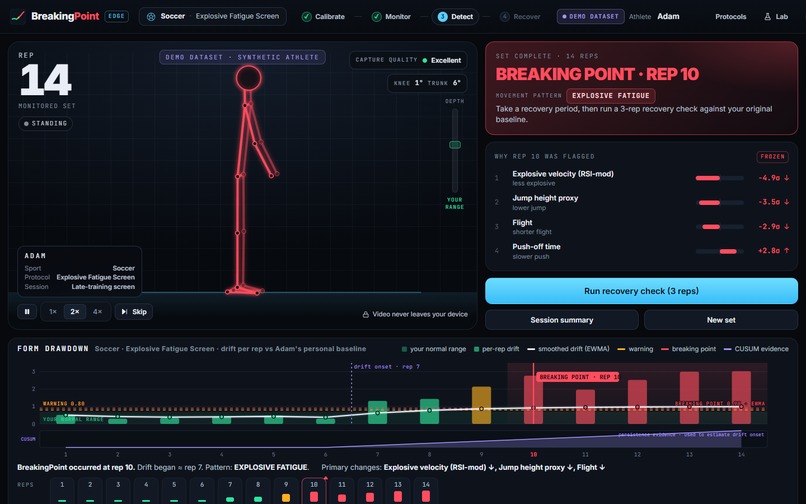Run recovery check (3 reps)
The height and width of the screenshot is (504, 806).
tap(641, 291)
